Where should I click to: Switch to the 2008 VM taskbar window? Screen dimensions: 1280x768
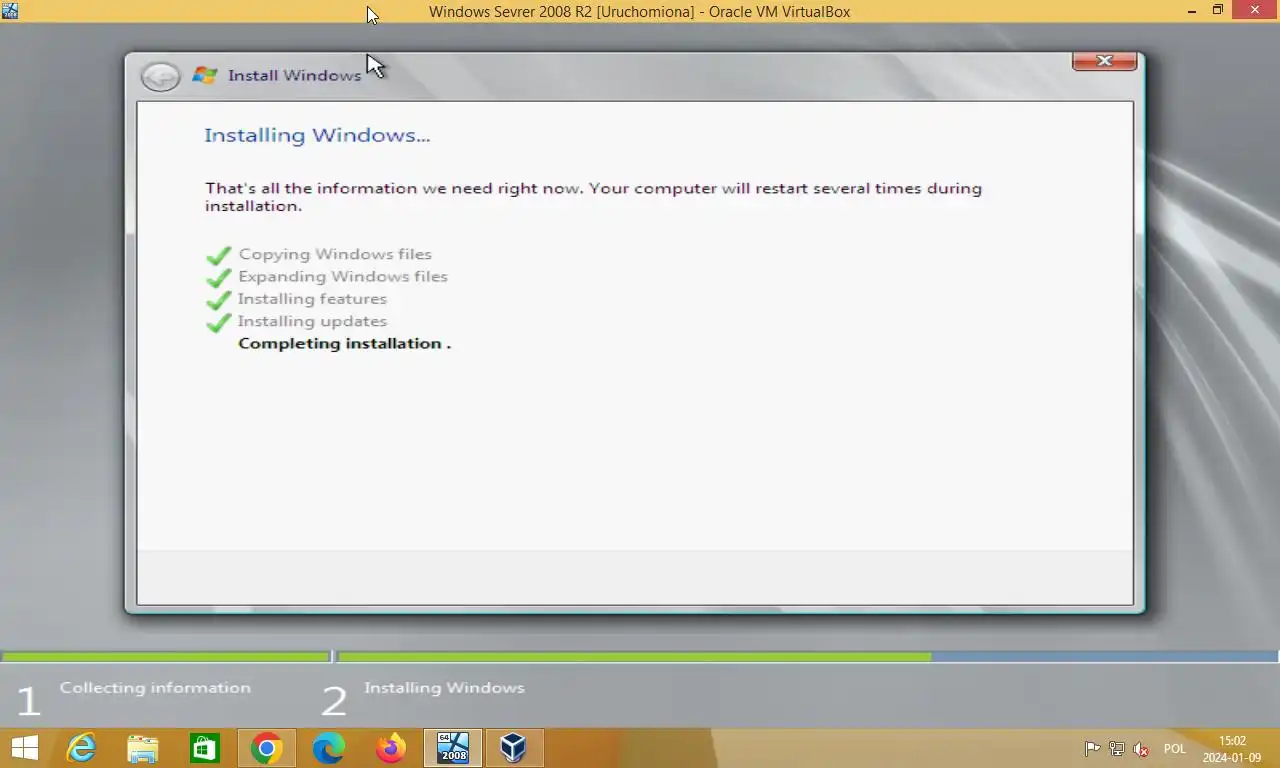point(453,748)
